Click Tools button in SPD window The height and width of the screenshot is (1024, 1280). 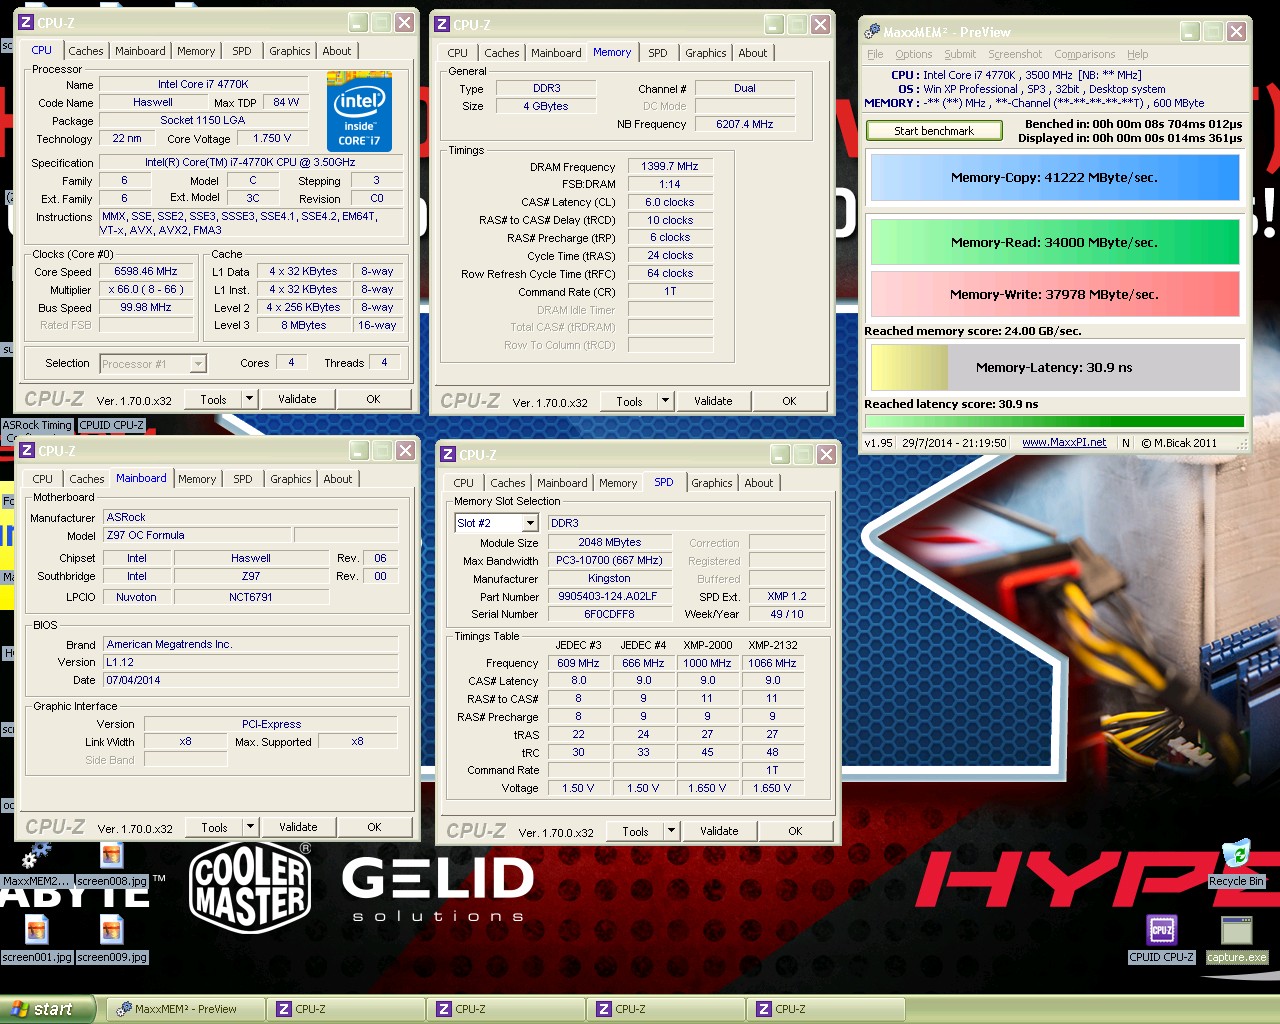click(635, 831)
